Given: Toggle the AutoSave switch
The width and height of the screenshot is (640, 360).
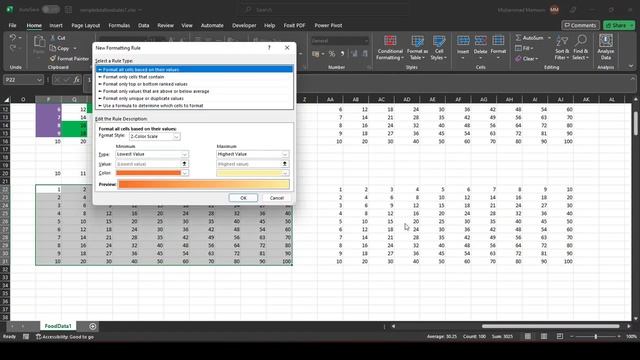Looking at the screenshot, I should 51,9.
